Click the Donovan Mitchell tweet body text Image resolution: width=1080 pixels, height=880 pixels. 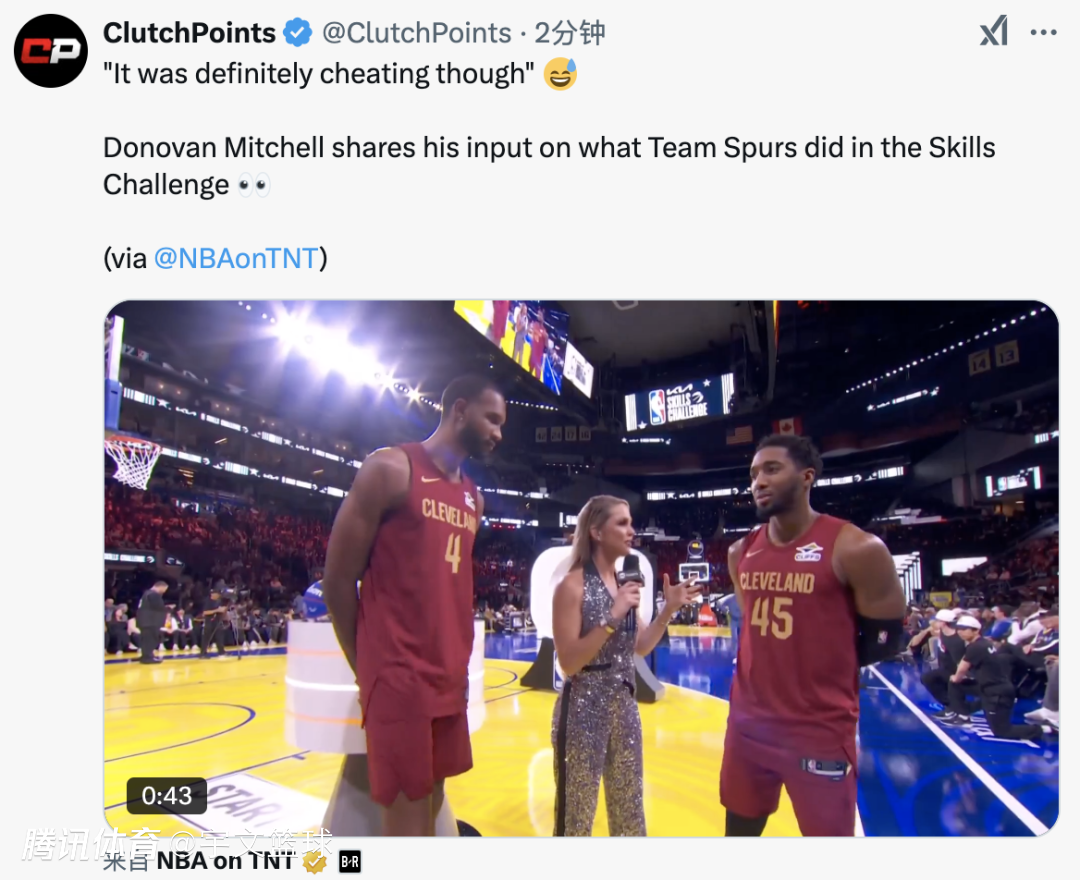549,166
